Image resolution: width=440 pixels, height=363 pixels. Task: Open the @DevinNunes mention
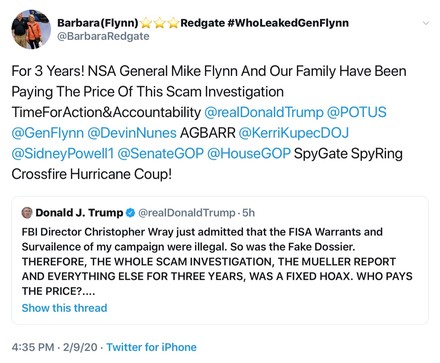(x=132, y=133)
